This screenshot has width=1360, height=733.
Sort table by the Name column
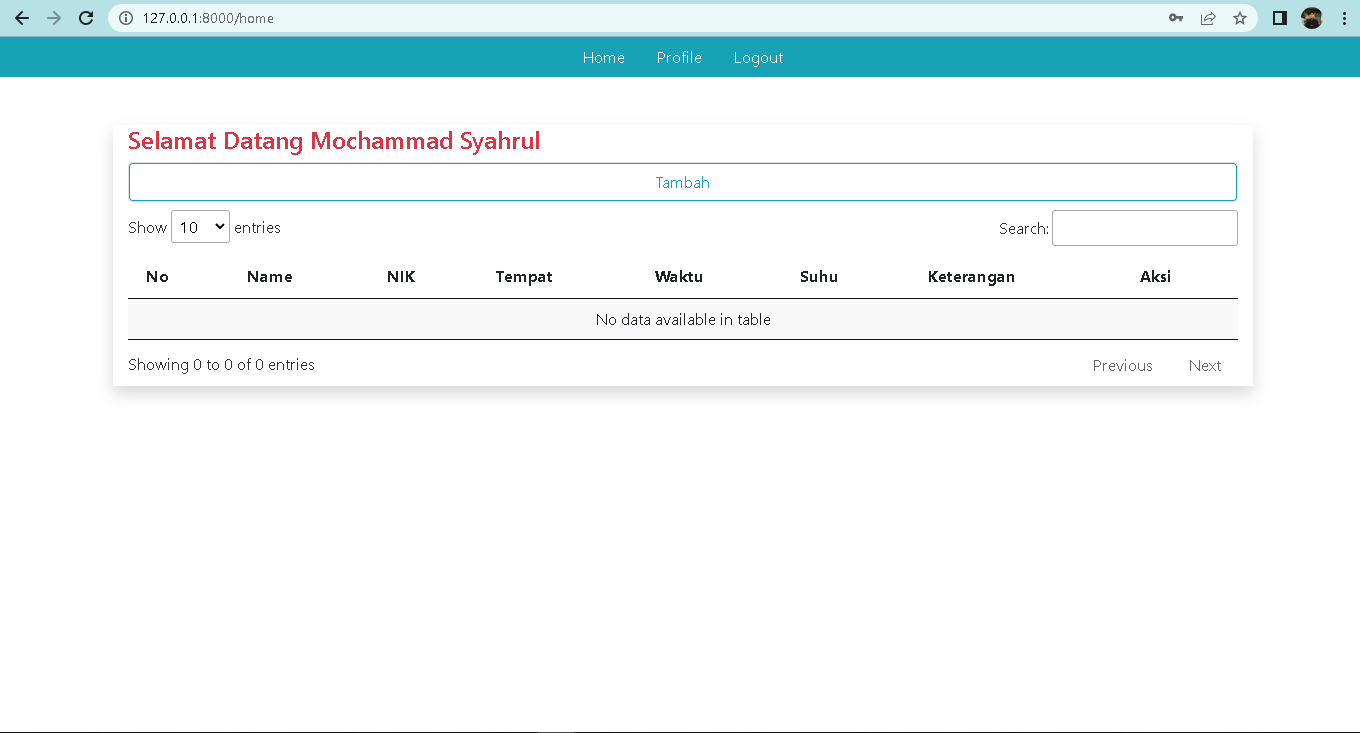pos(269,277)
